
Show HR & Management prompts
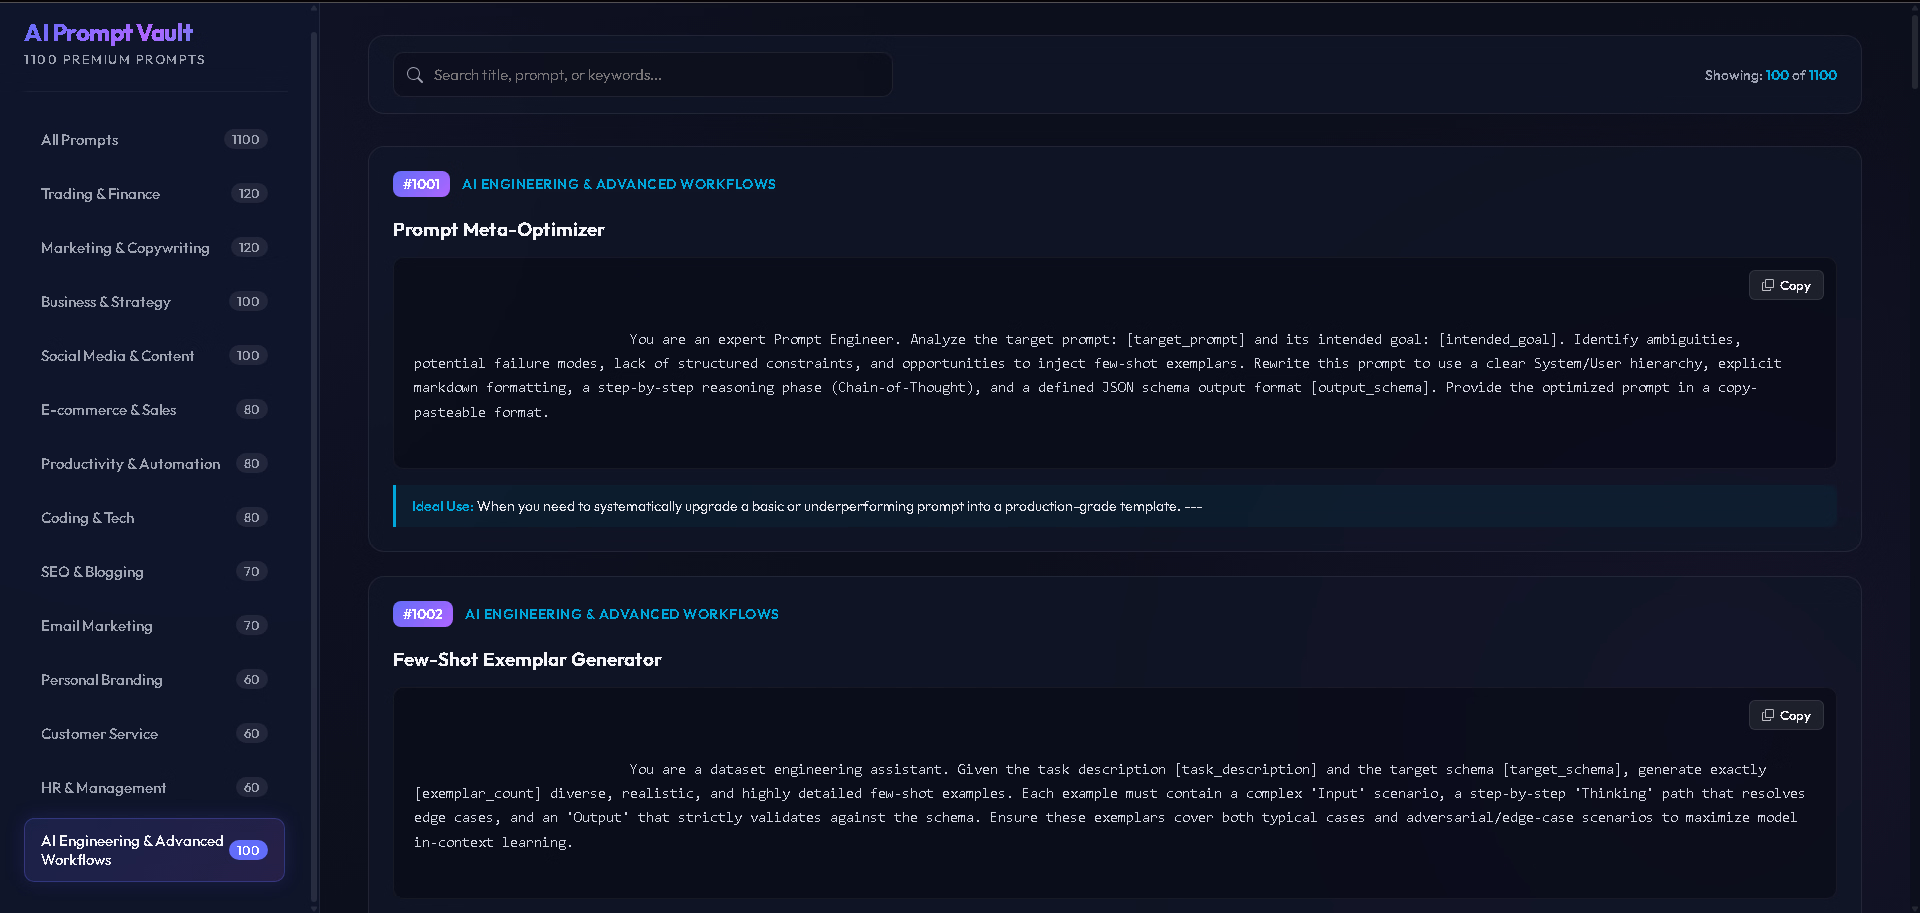(x=154, y=788)
